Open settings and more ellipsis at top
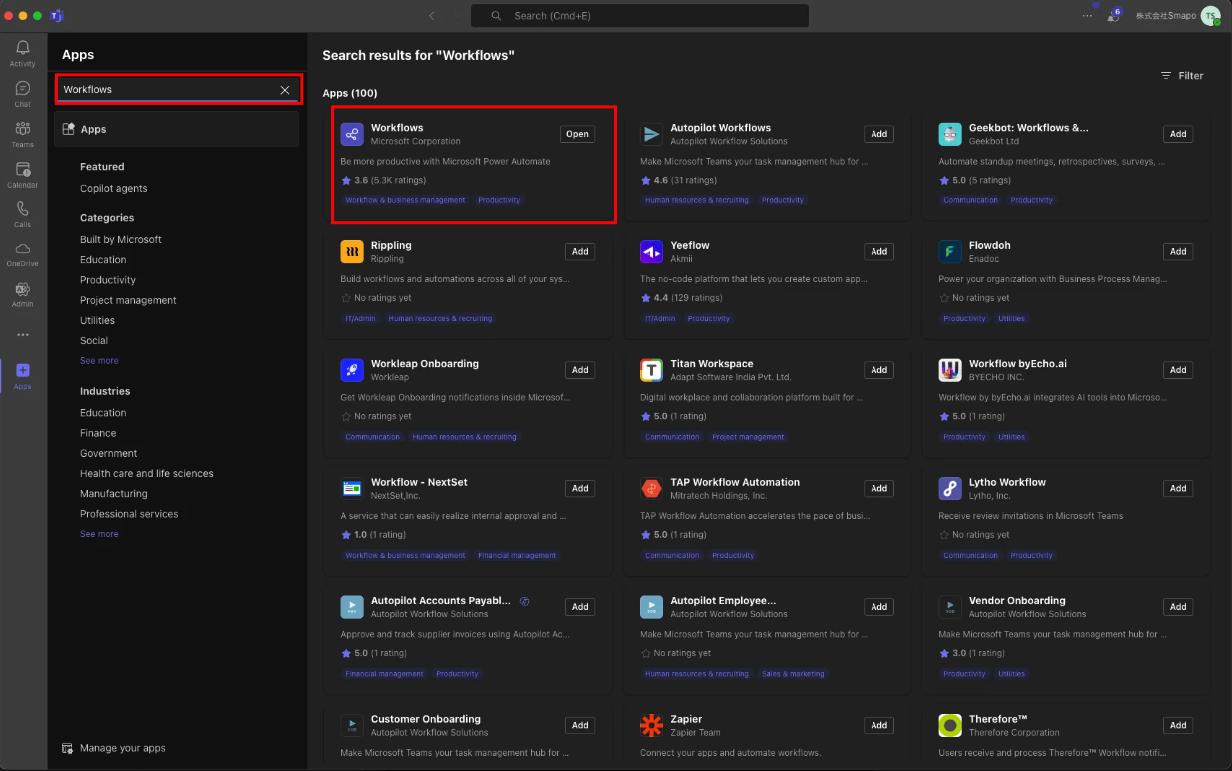The width and height of the screenshot is (1232, 771). pos(1087,16)
